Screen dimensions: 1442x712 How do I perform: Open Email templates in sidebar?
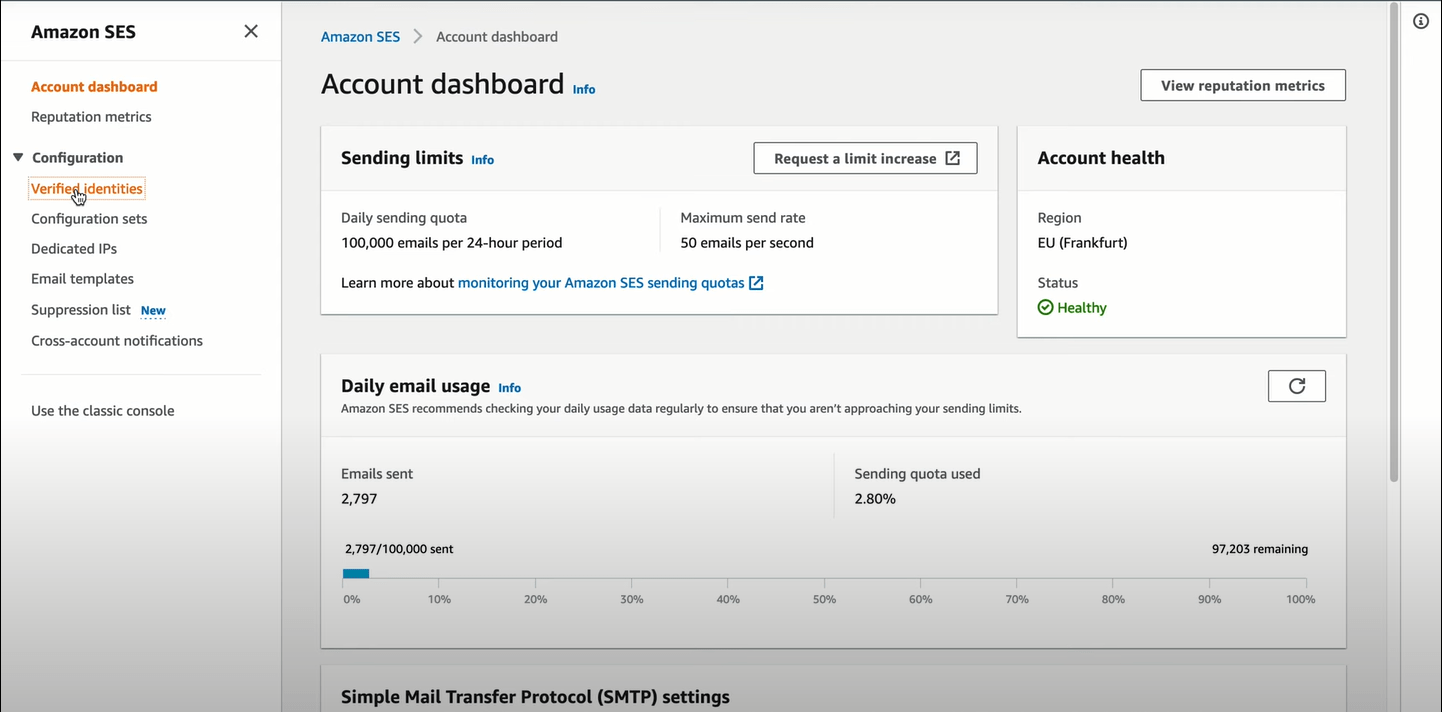coord(82,279)
